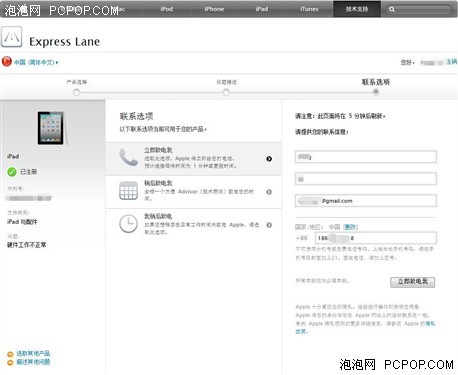Click the 更改 change country link
458x375 pixels.
coord(350,227)
